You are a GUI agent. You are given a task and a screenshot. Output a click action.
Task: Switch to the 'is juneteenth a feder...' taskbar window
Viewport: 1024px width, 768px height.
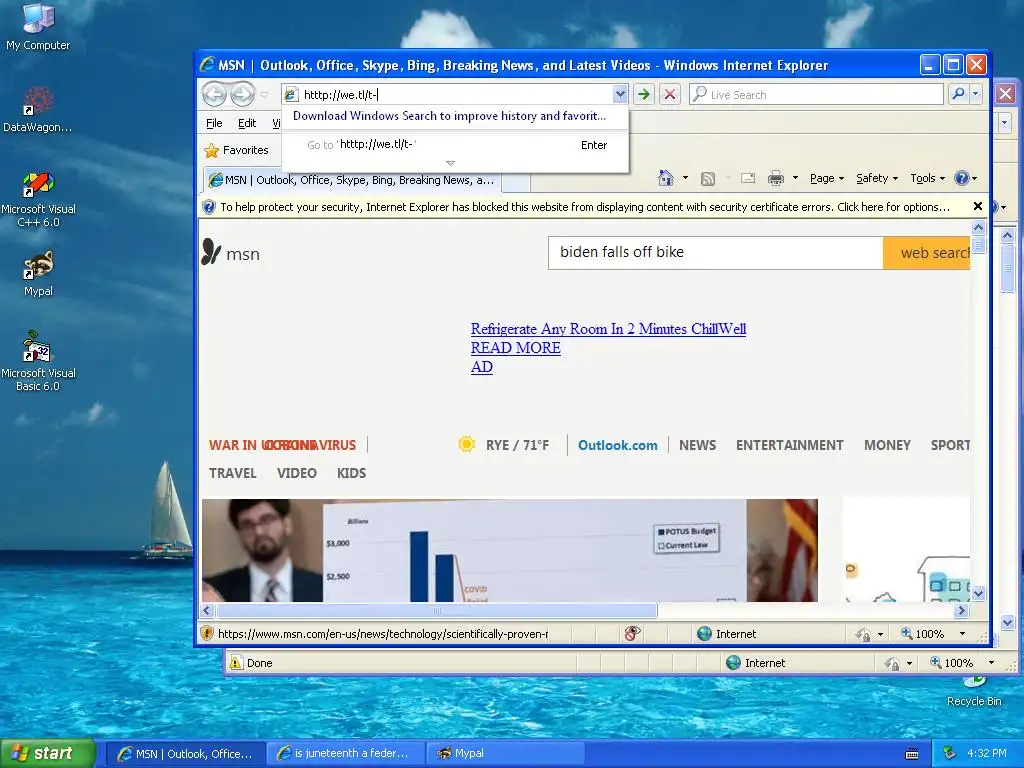(346, 754)
